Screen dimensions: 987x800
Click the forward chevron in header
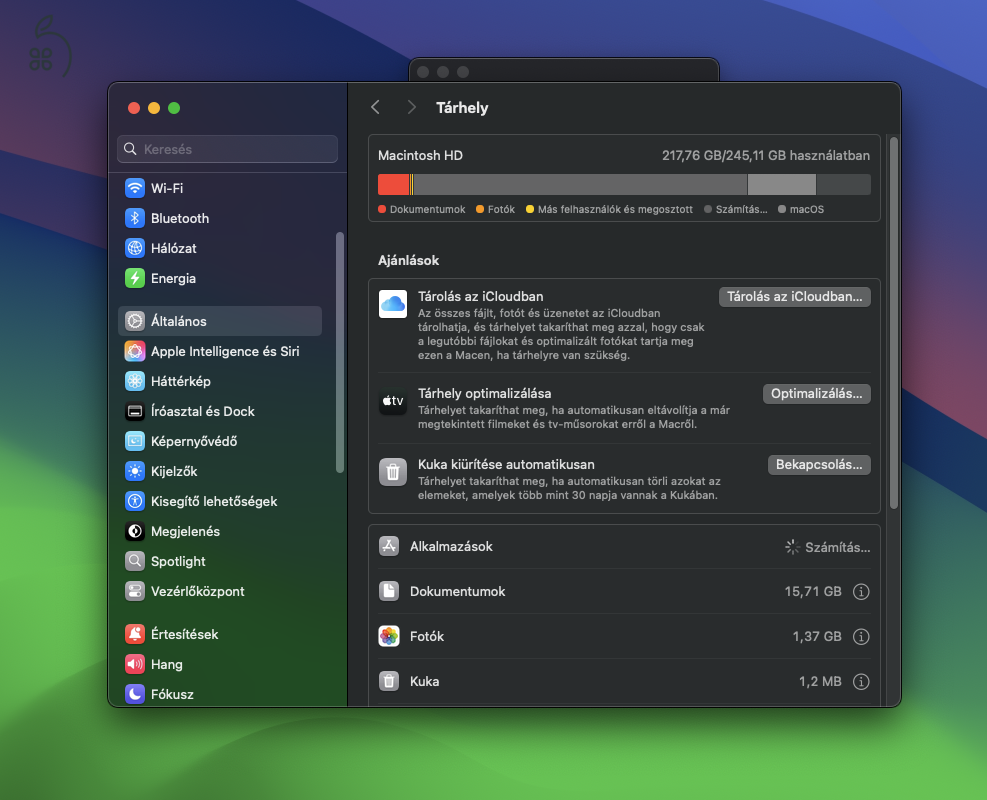pos(411,107)
